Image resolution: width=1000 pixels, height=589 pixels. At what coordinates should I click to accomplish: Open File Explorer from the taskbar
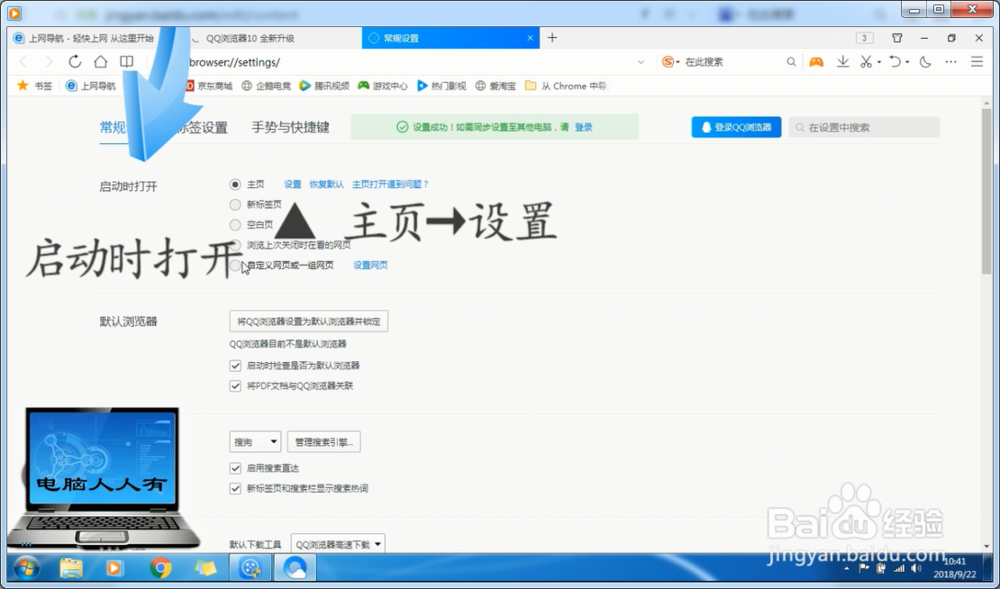71,567
